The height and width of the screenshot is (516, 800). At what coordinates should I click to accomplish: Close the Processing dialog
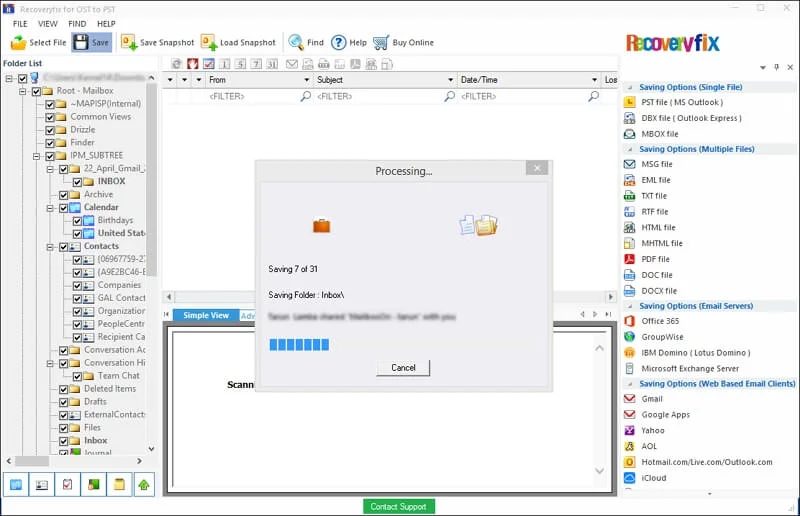pos(537,168)
